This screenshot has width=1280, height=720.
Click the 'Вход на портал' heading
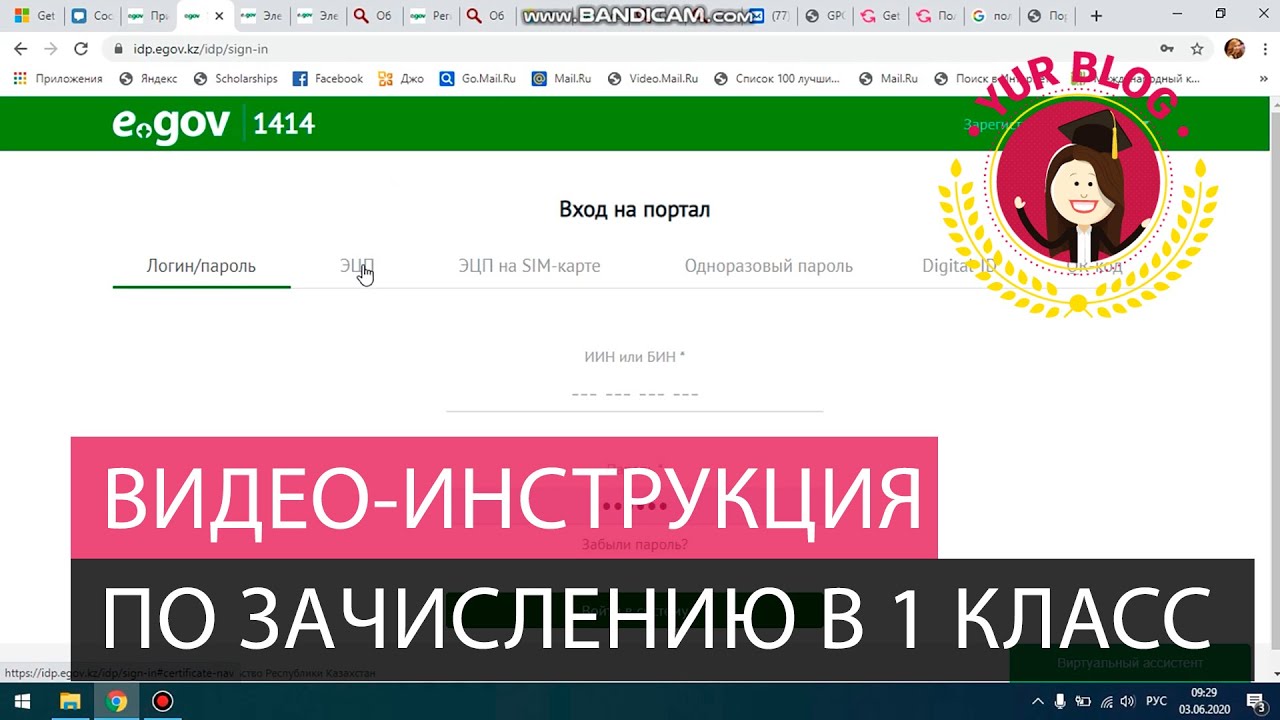[634, 210]
